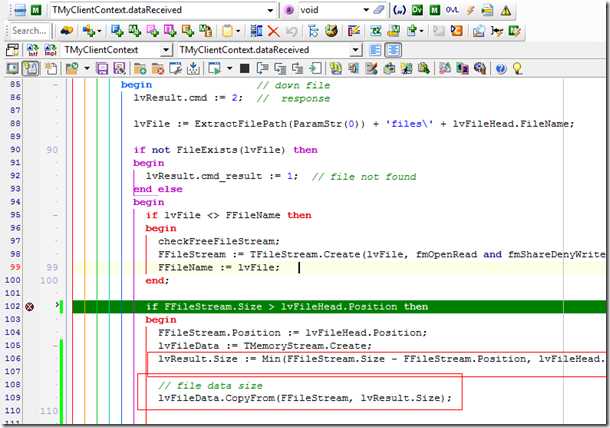Toggle the first layout button after method combo
This screenshot has height=428, width=610.
tap(375, 50)
